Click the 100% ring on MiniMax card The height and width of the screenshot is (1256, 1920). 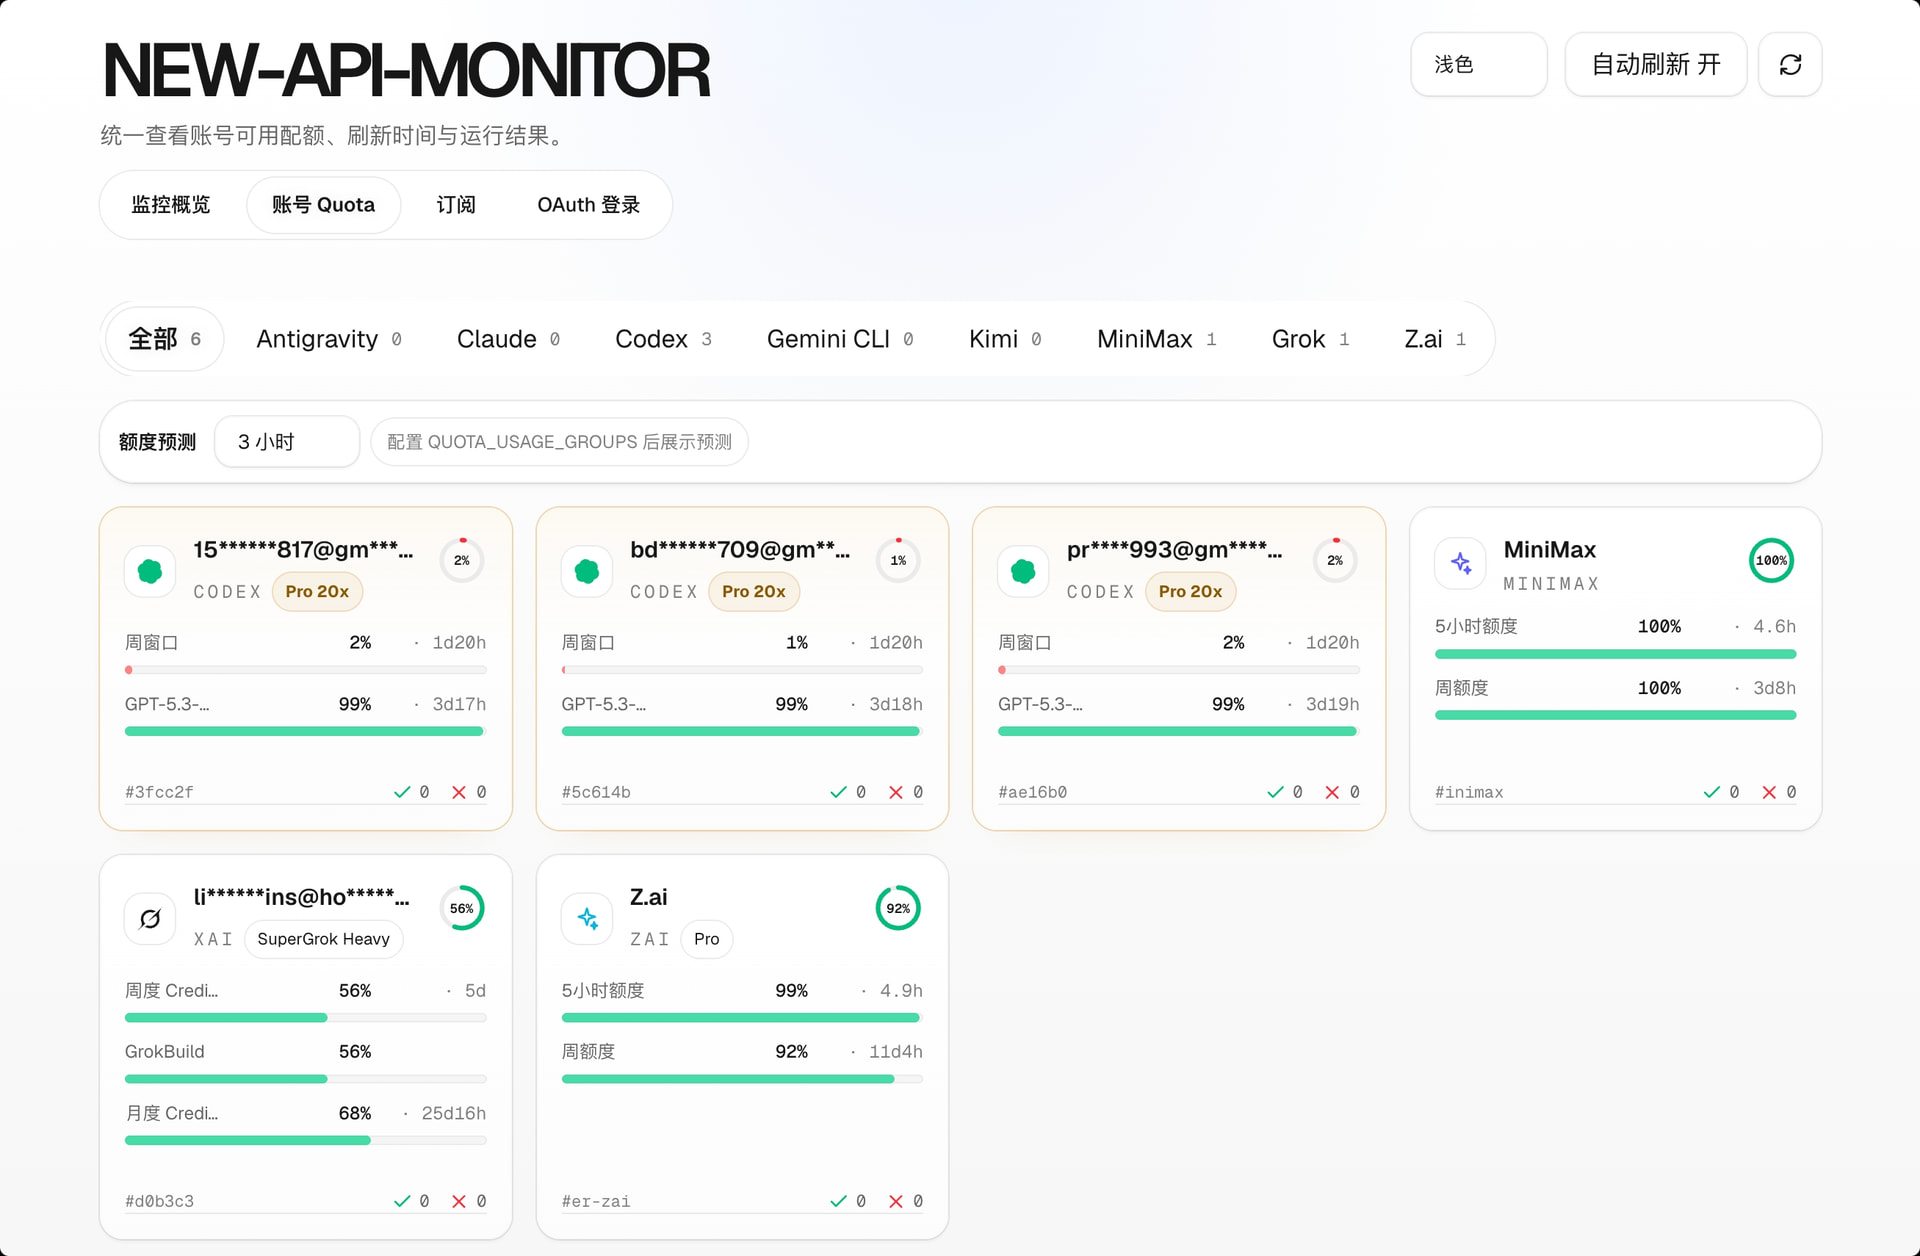1771,560
